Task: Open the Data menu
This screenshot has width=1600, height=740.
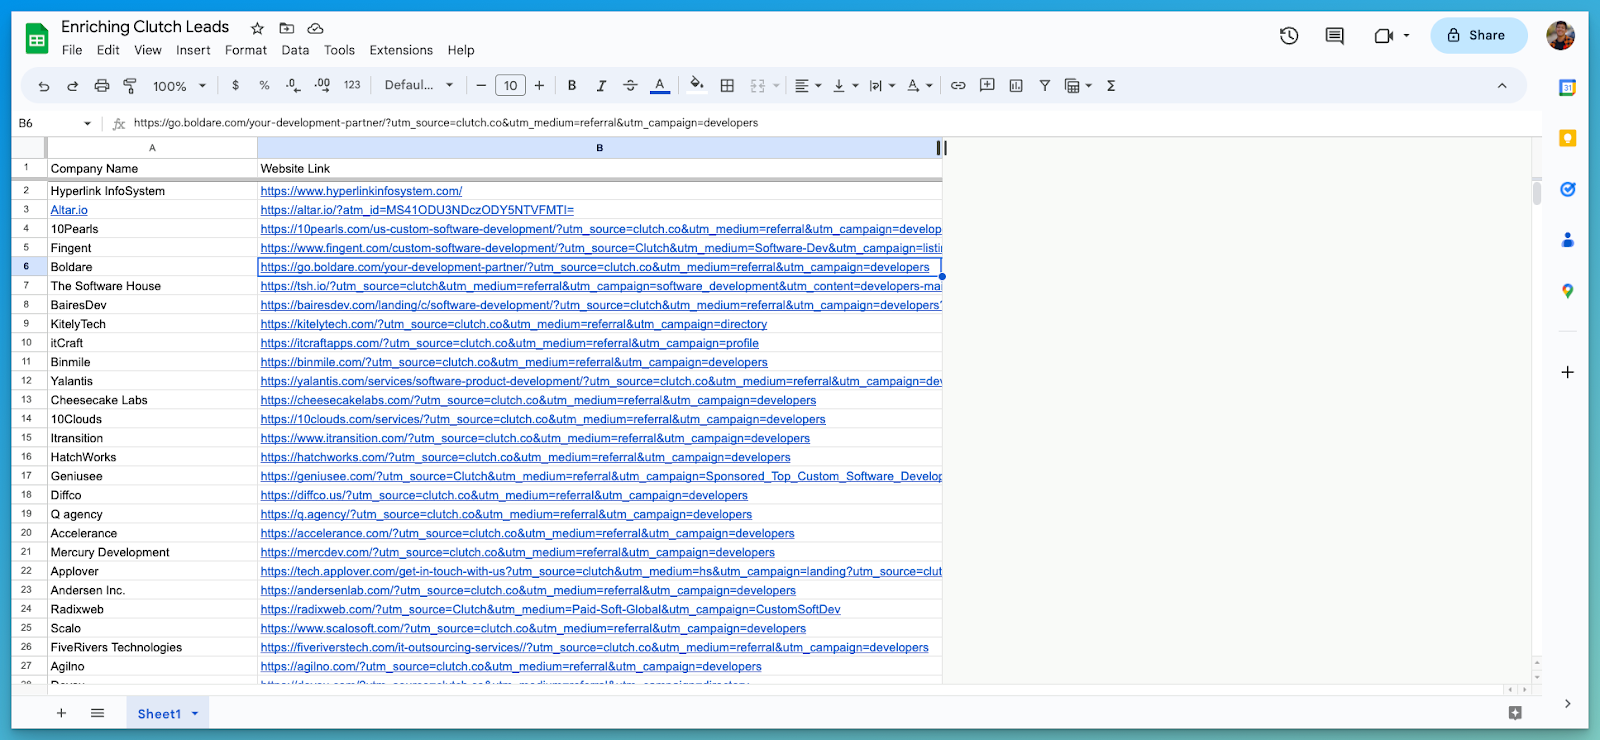Action: click(x=295, y=50)
